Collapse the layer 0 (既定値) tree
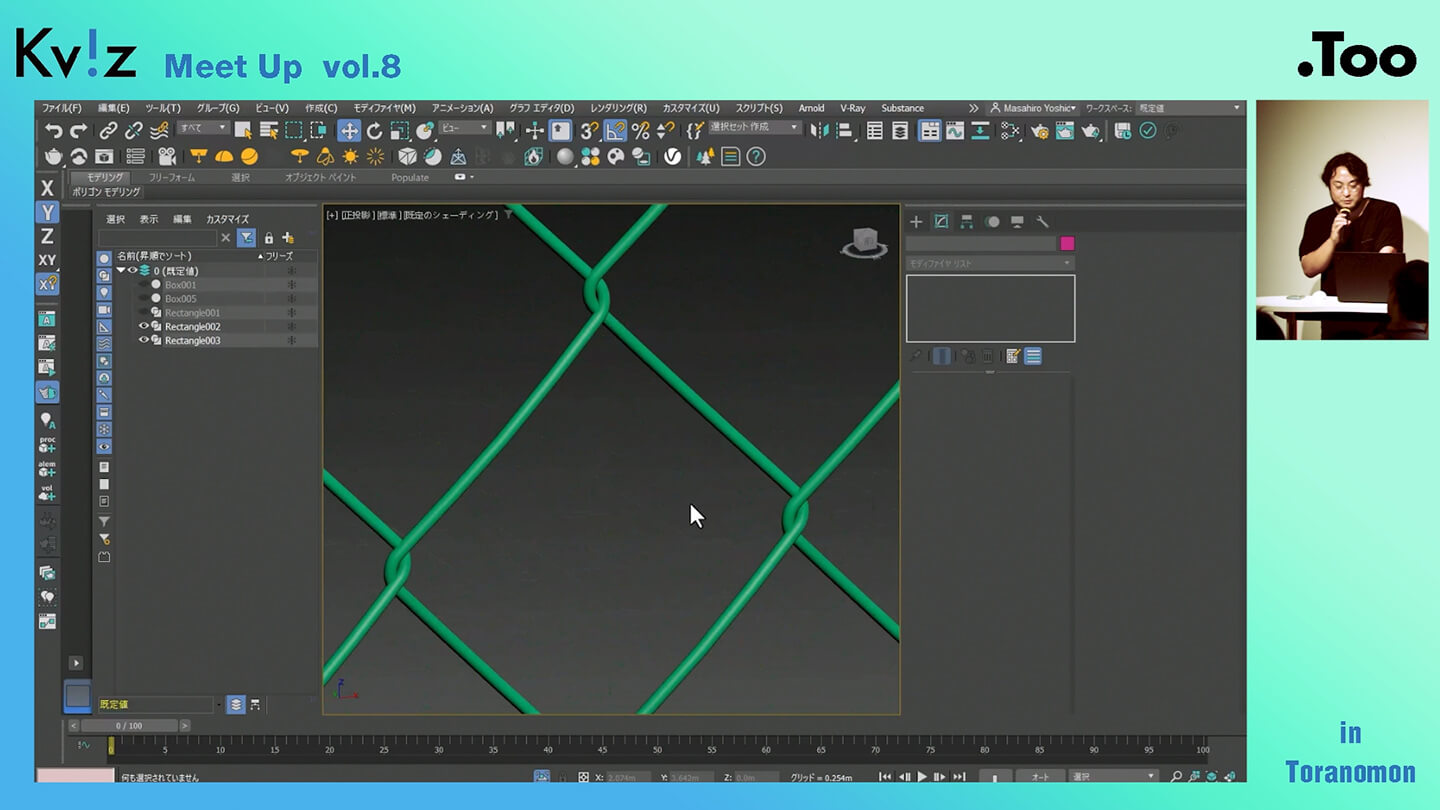 point(121,271)
